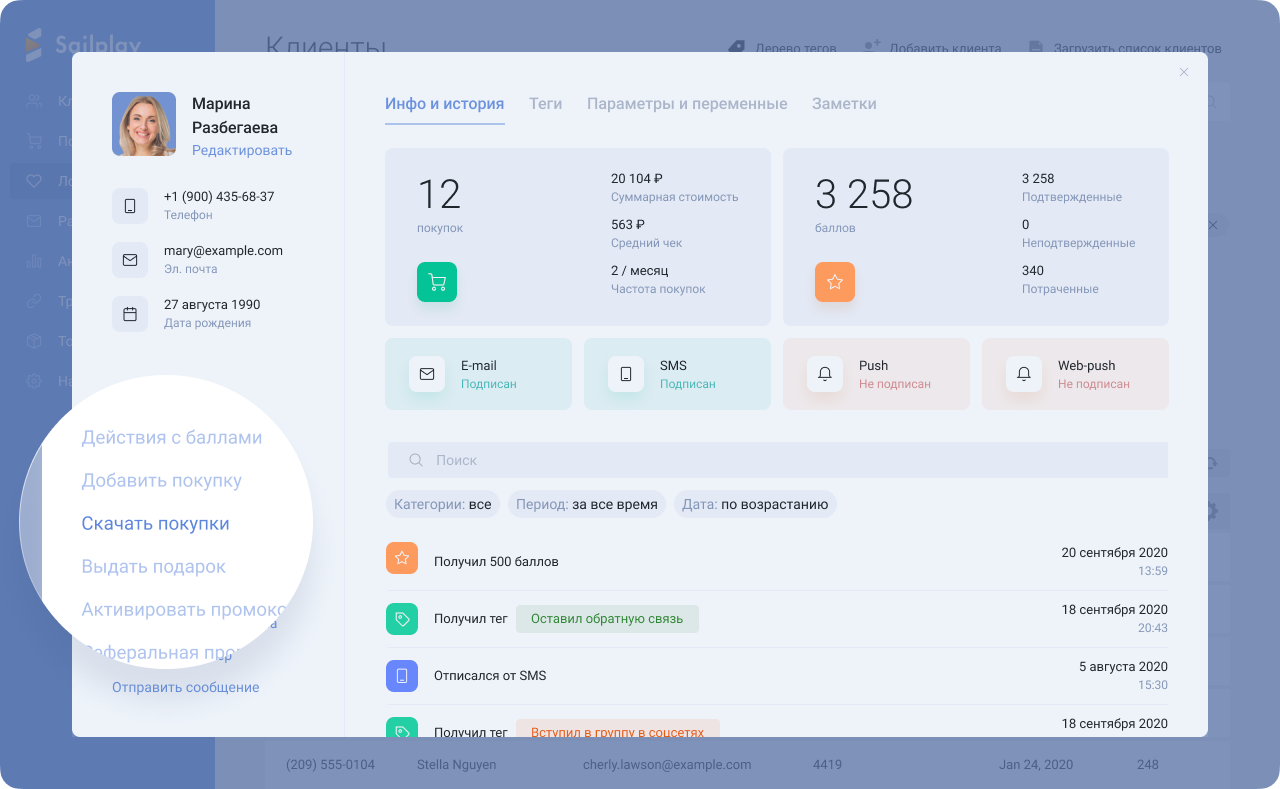Open the Период: за все время filter
1280x789 pixels.
click(587, 504)
